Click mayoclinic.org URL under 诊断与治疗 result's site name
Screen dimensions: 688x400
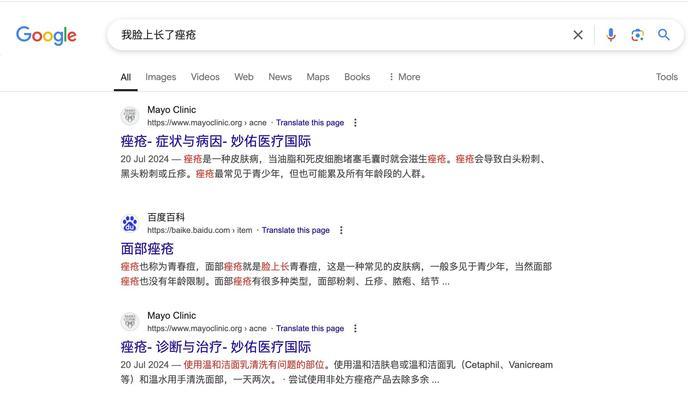pyautogui.click(x=207, y=329)
